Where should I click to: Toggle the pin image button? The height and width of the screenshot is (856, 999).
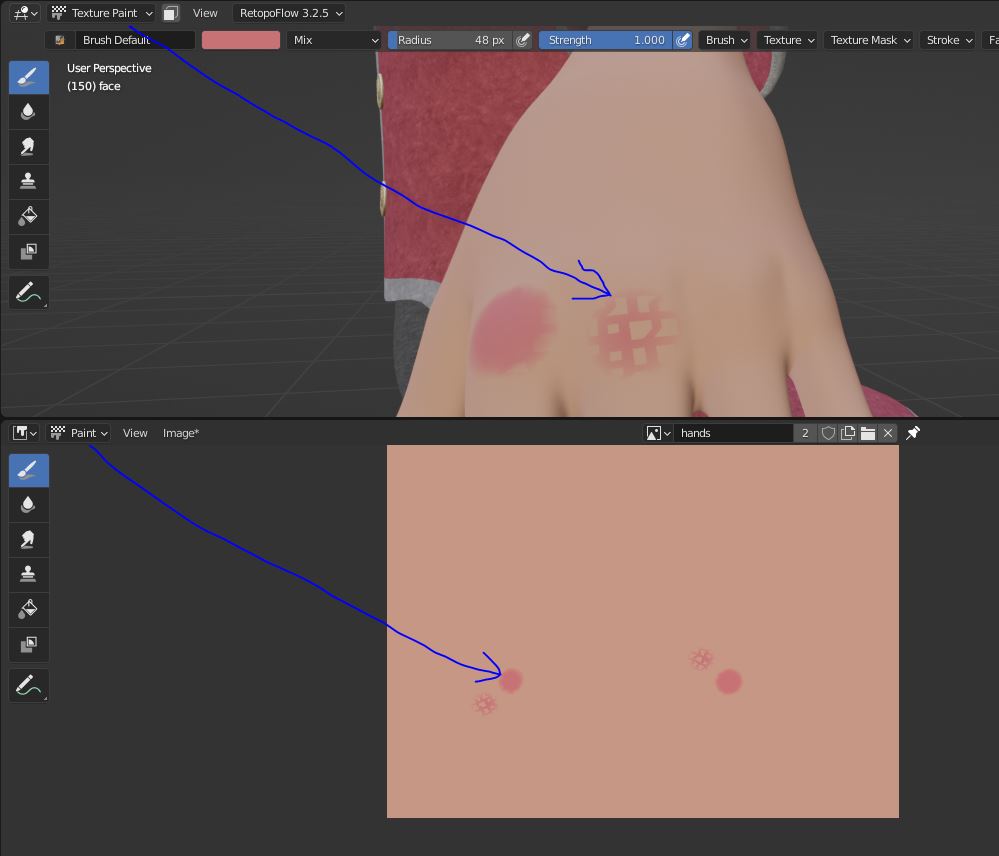click(x=913, y=433)
